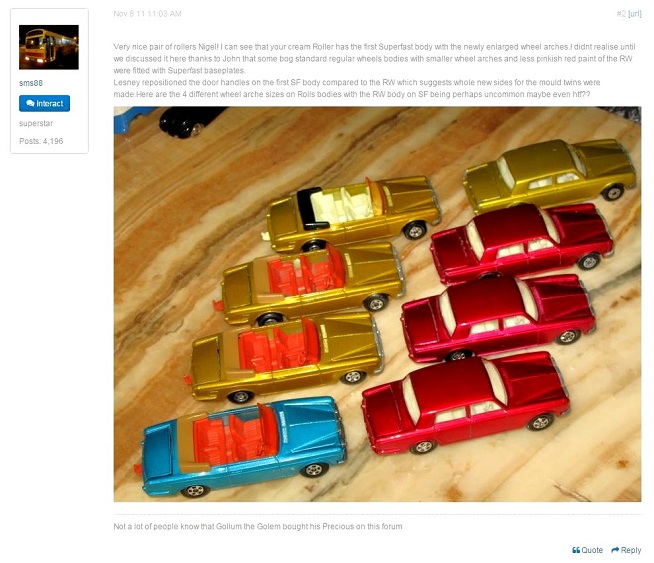The image size is (654, 563).
Task: Click the bottom red Rolls saloon in photo
Action: pyautogui.click(x=465, y=403)
